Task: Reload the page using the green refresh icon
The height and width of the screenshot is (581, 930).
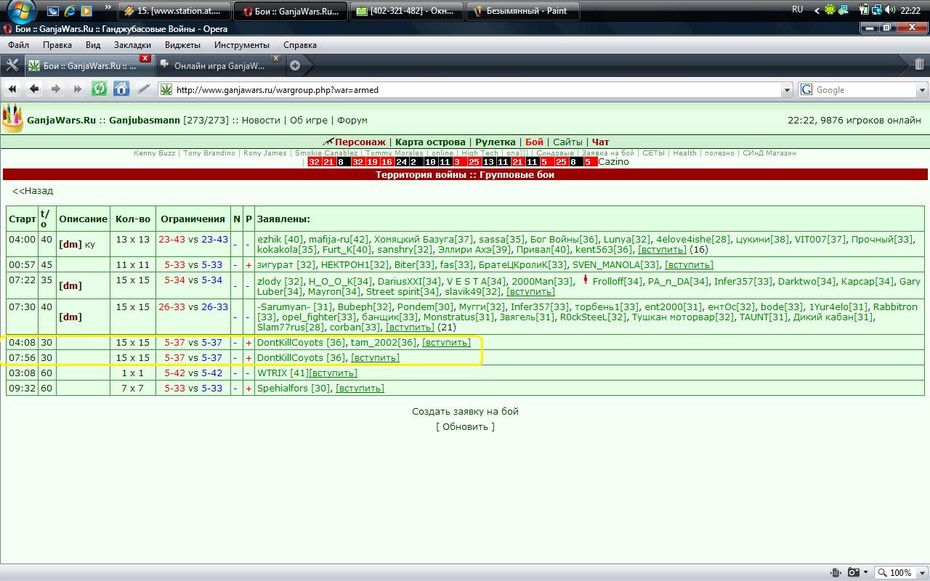Action: (99, 90)
